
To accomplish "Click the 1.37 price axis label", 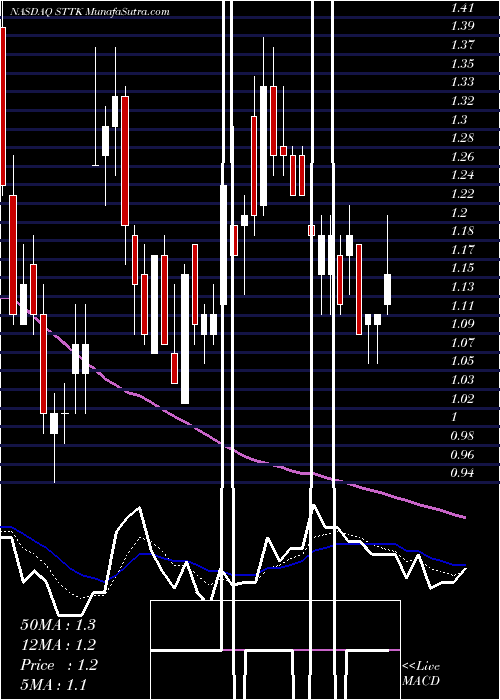I will click(x=462, y=45).
